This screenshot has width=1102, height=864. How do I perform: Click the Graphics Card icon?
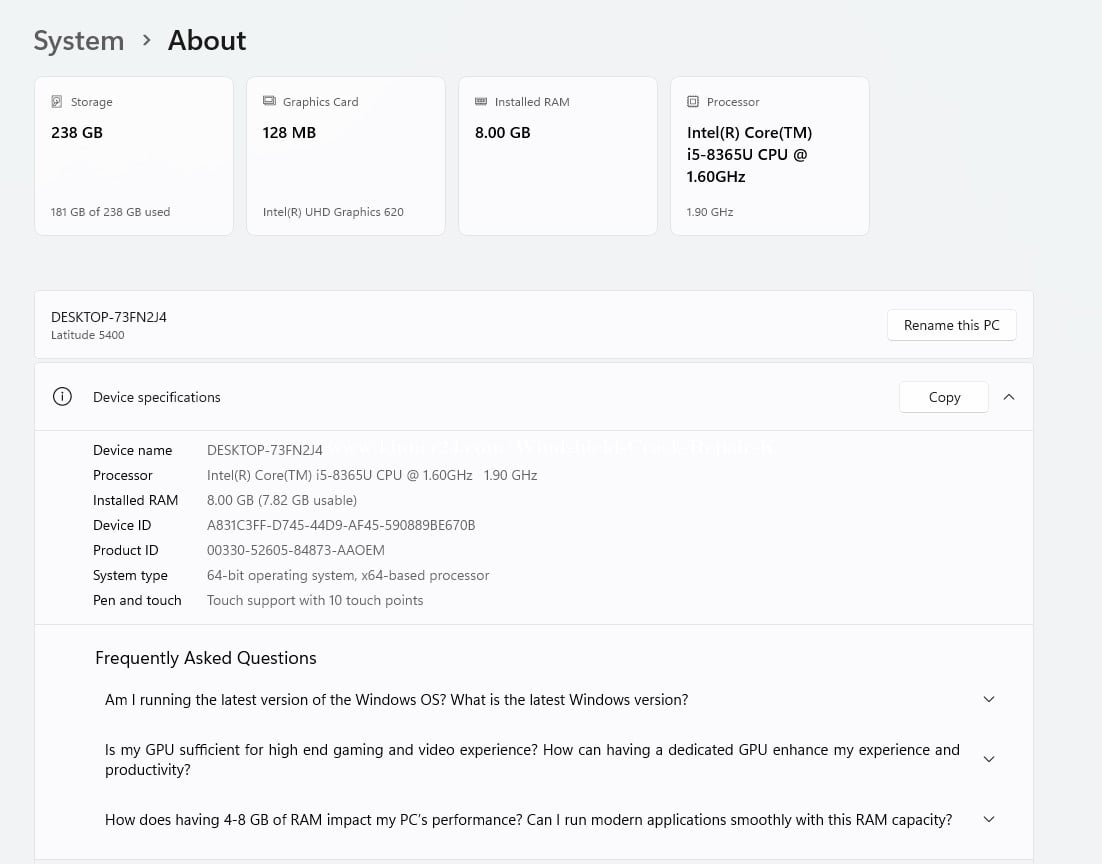point(269,102)
